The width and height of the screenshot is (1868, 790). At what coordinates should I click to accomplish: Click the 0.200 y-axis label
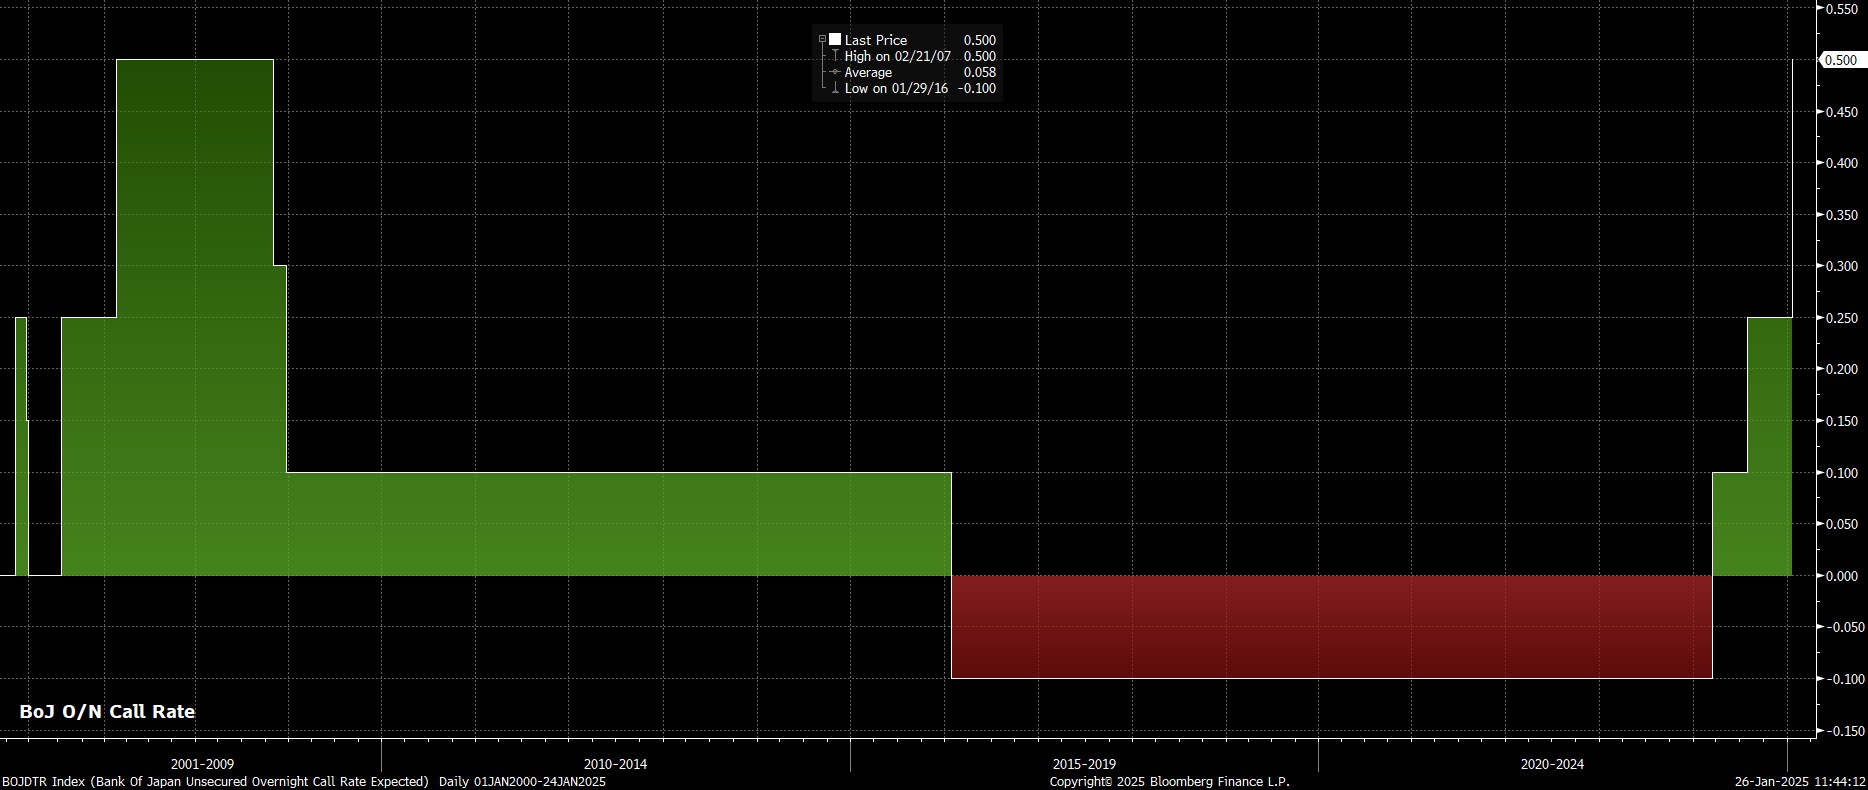pos(1841,369)
